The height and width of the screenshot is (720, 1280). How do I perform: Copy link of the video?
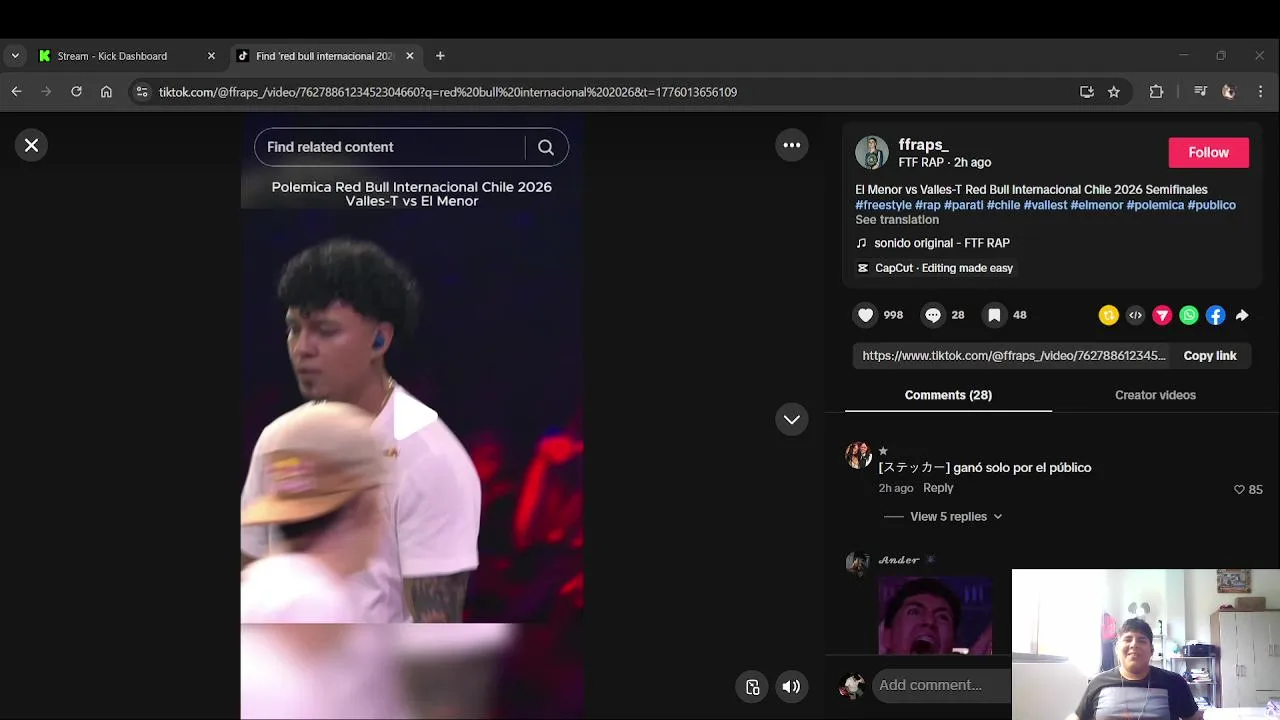click(x=1210, y=356)
